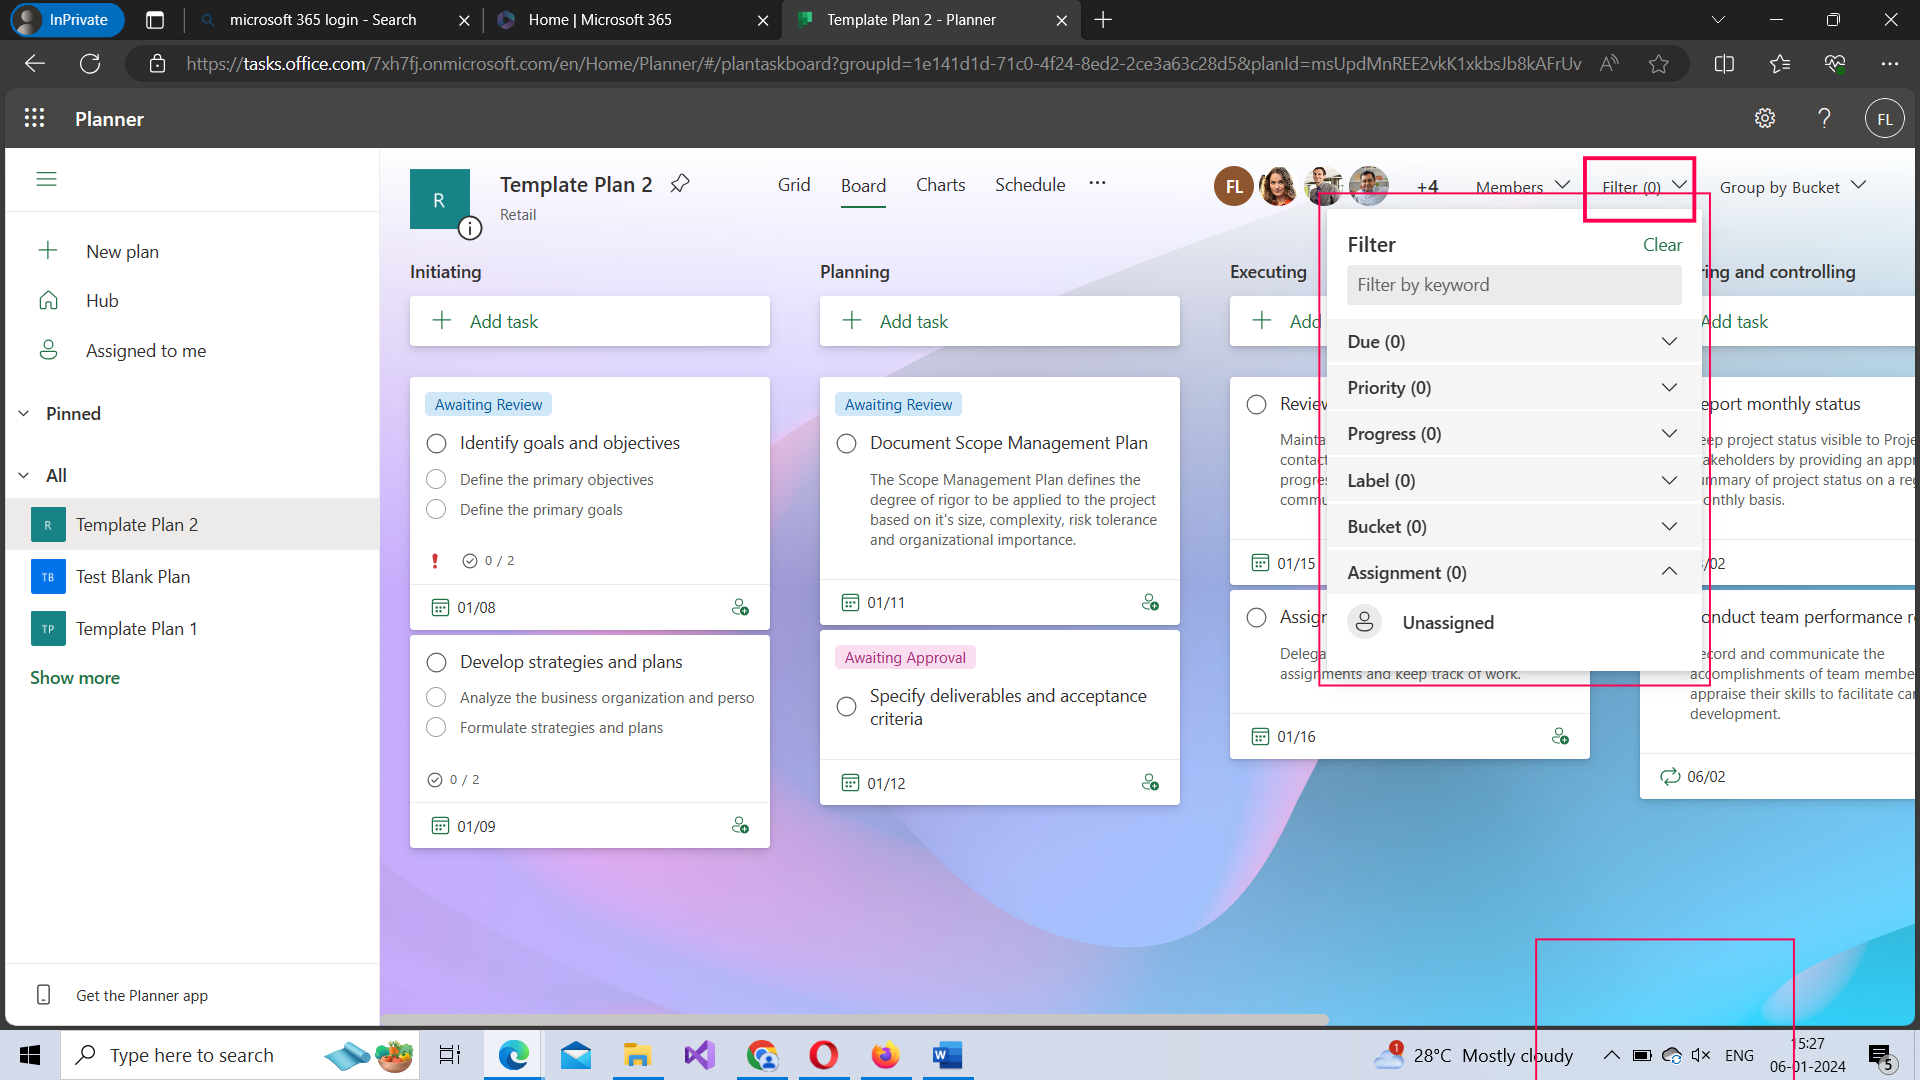Image resolution: width=1920 pixels, height=1080 pixels.
Task: Click the horizontal board scrollbar
Action: tap(855, 1020)
